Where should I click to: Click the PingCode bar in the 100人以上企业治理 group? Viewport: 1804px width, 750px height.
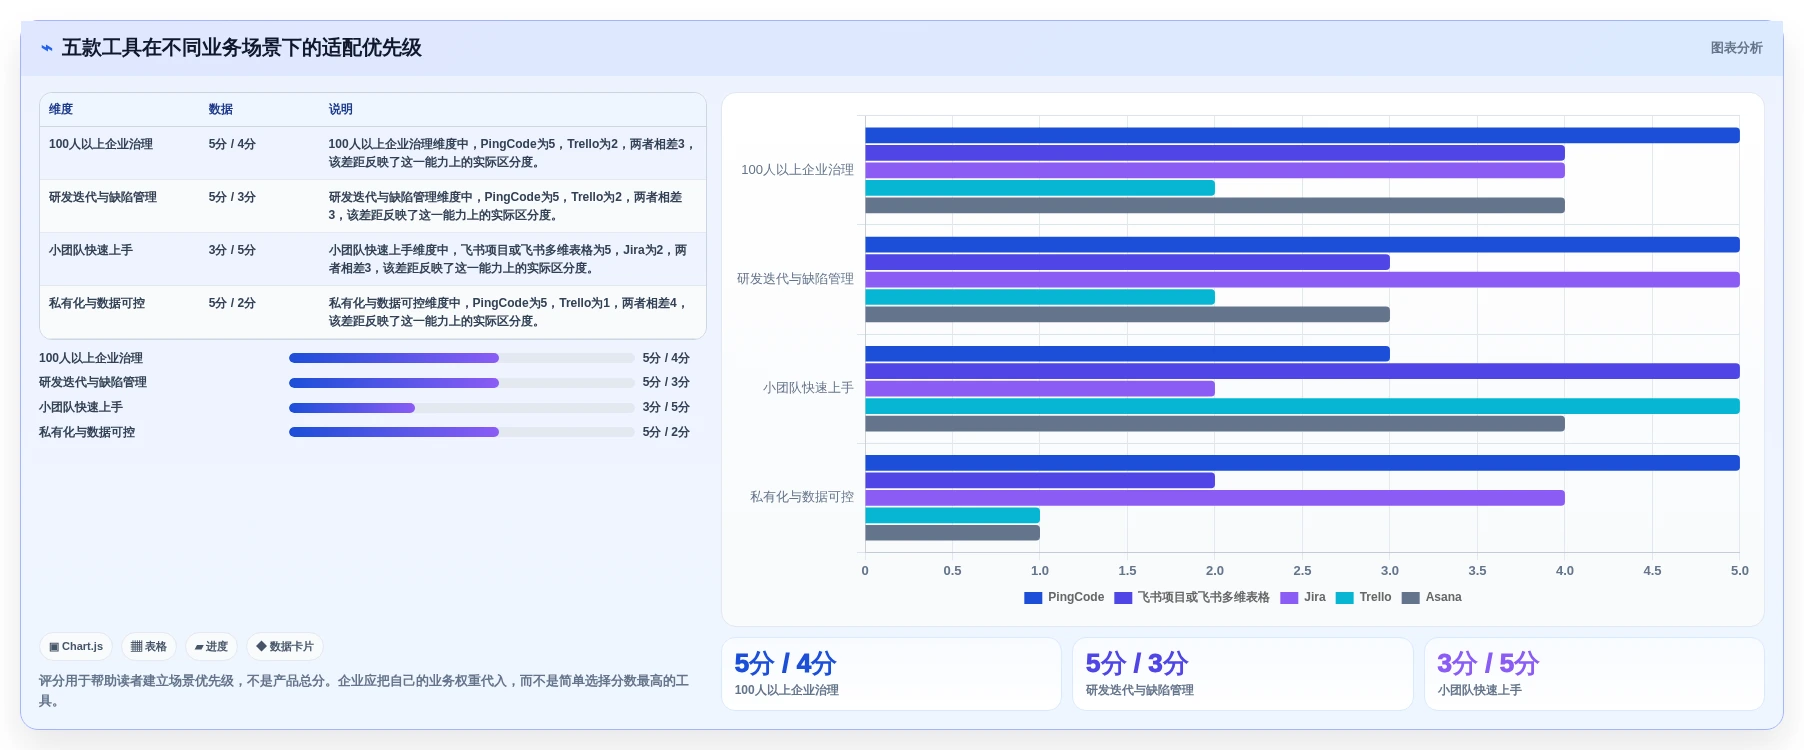point(1302,135)
